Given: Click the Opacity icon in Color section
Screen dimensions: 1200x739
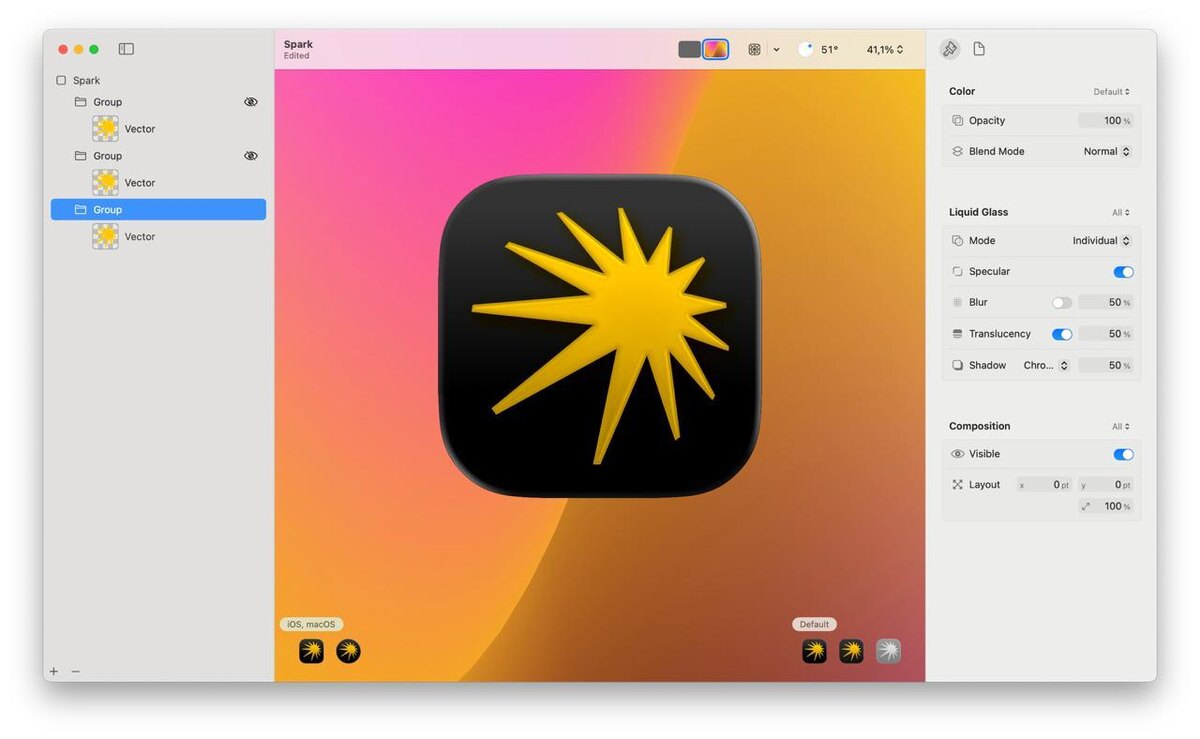Looking at the screenshot, I should click(957, 121).
